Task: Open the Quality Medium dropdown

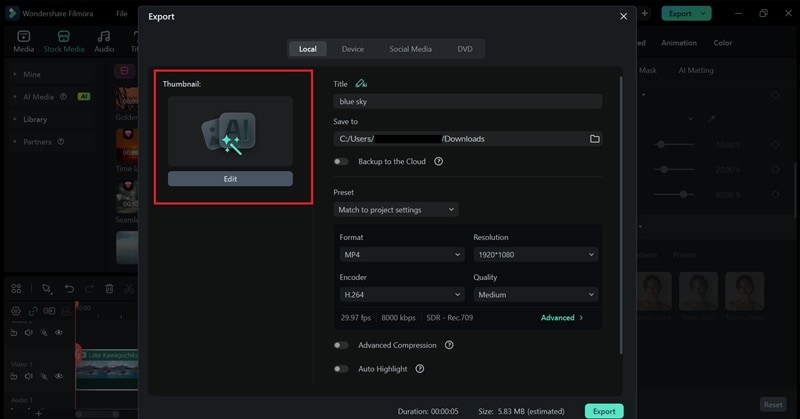Action: pyautogui.click(x=536, y=294)
